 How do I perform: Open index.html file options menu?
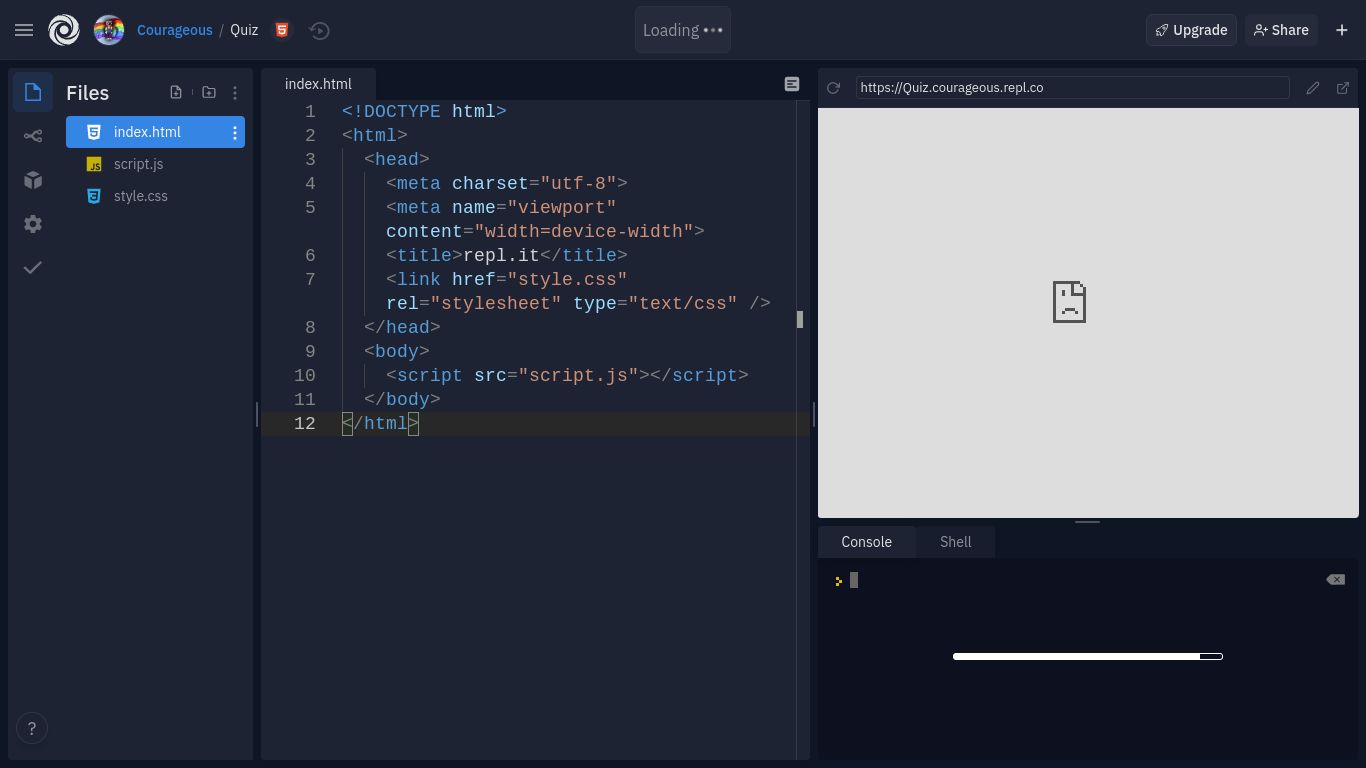pos(235,132)
